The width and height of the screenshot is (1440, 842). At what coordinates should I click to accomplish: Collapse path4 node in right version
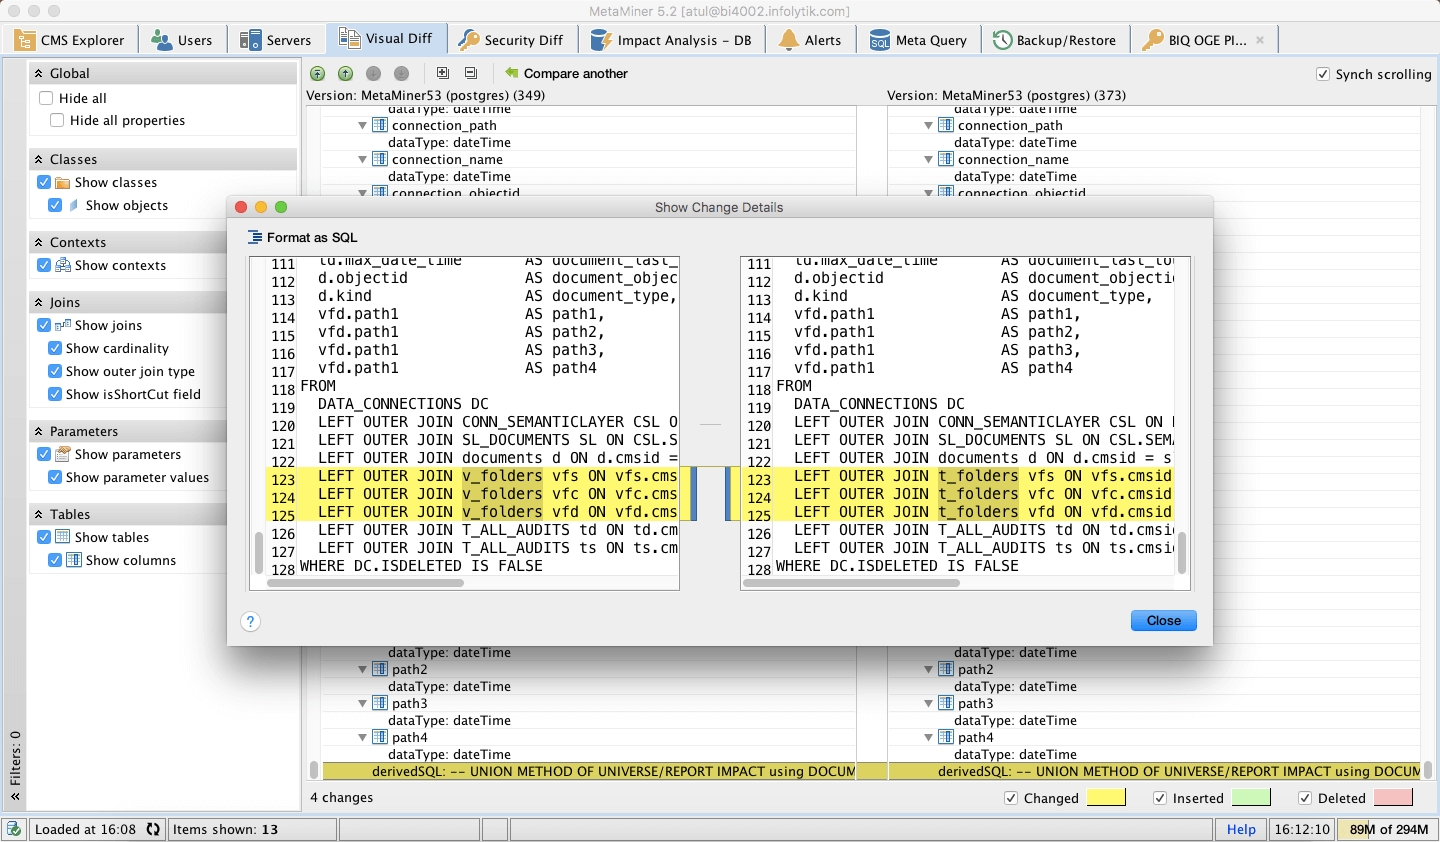coord(929,738)
